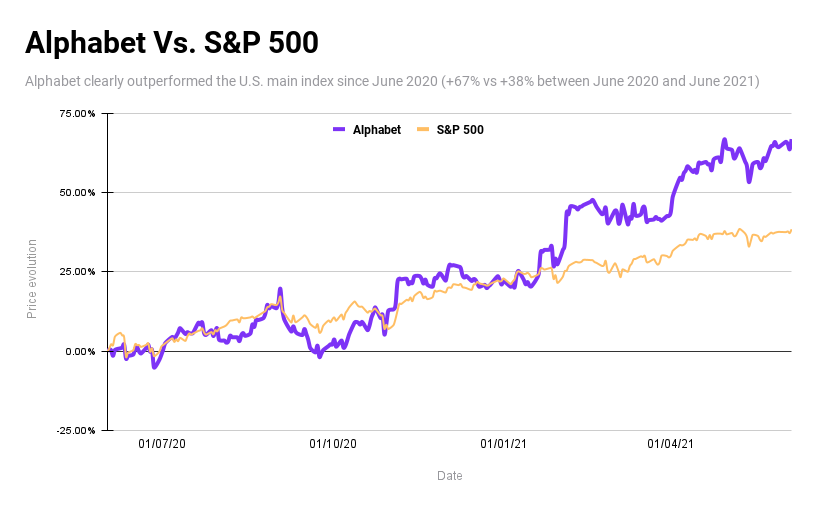The height and width of the screenshot is (508, 817).
Task: Click the purple Alphabet line's highest peak
Action: [724, 140]
